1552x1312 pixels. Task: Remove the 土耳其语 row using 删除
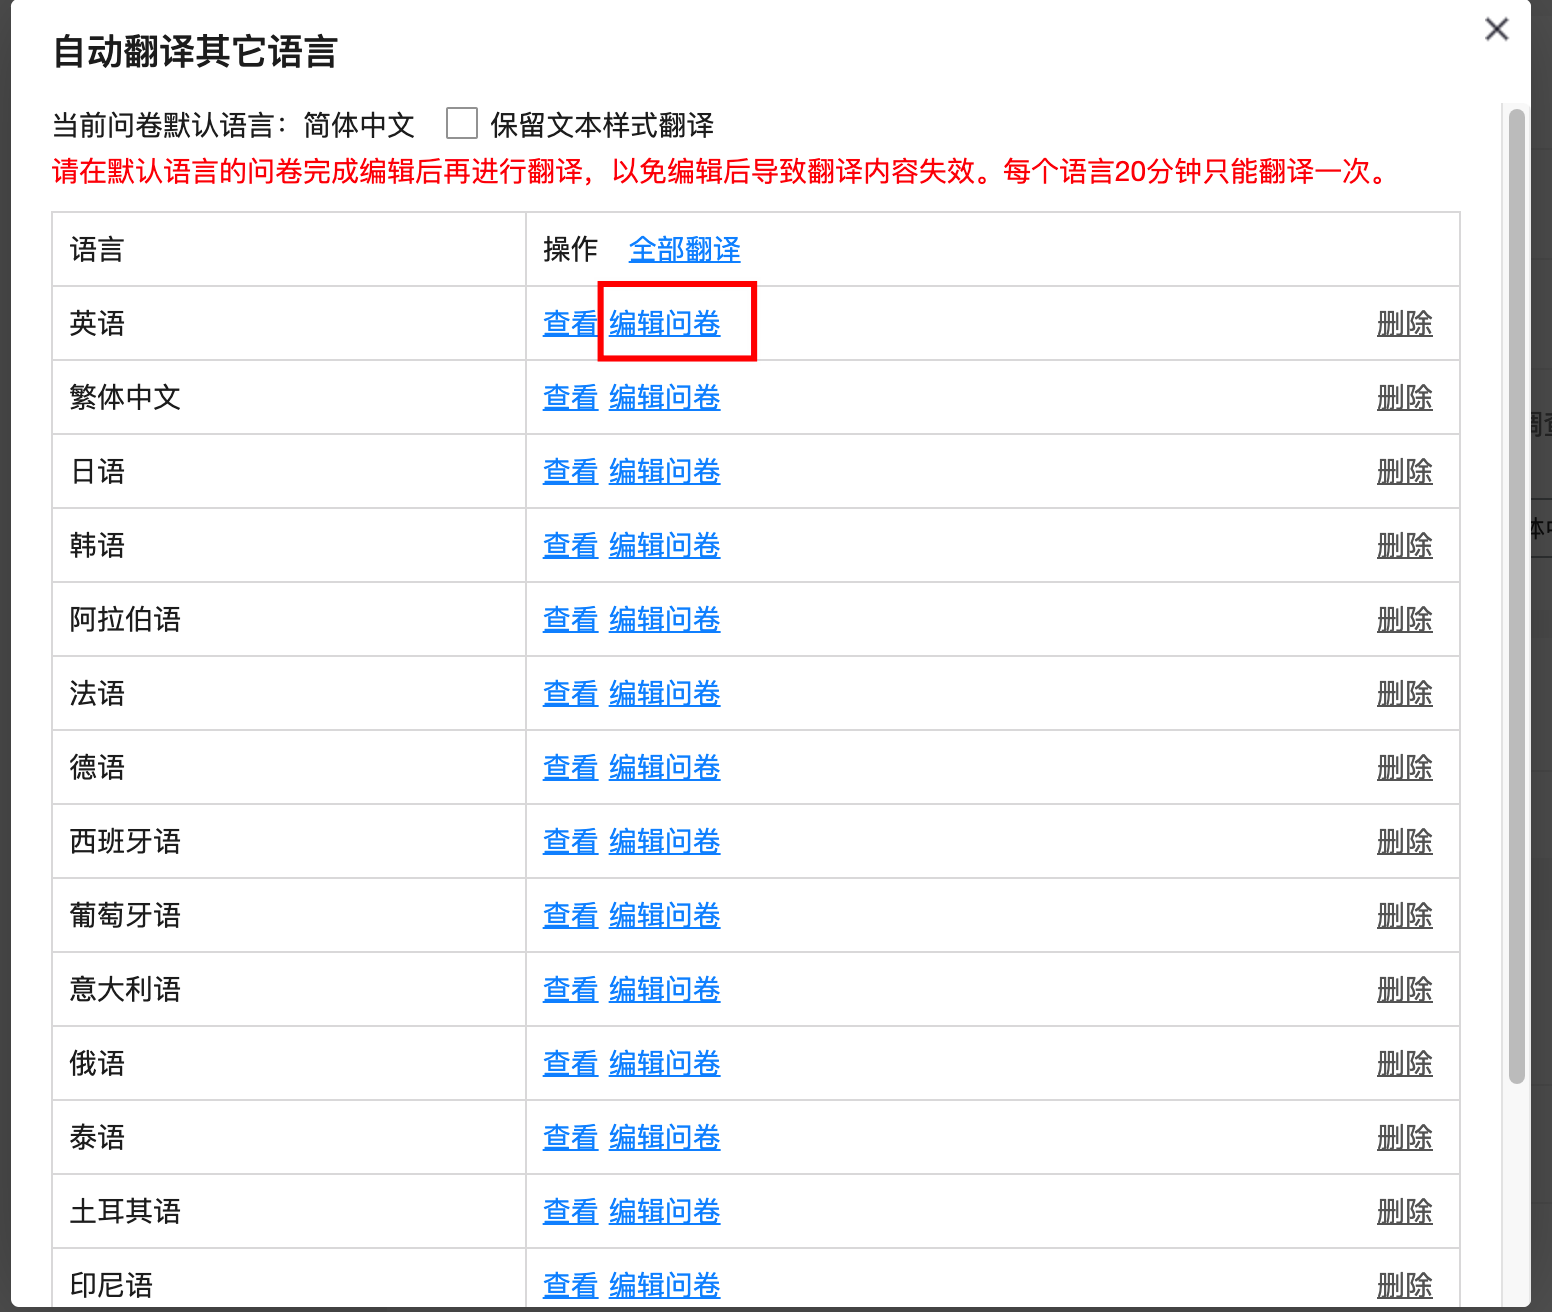(1405, 1211)
